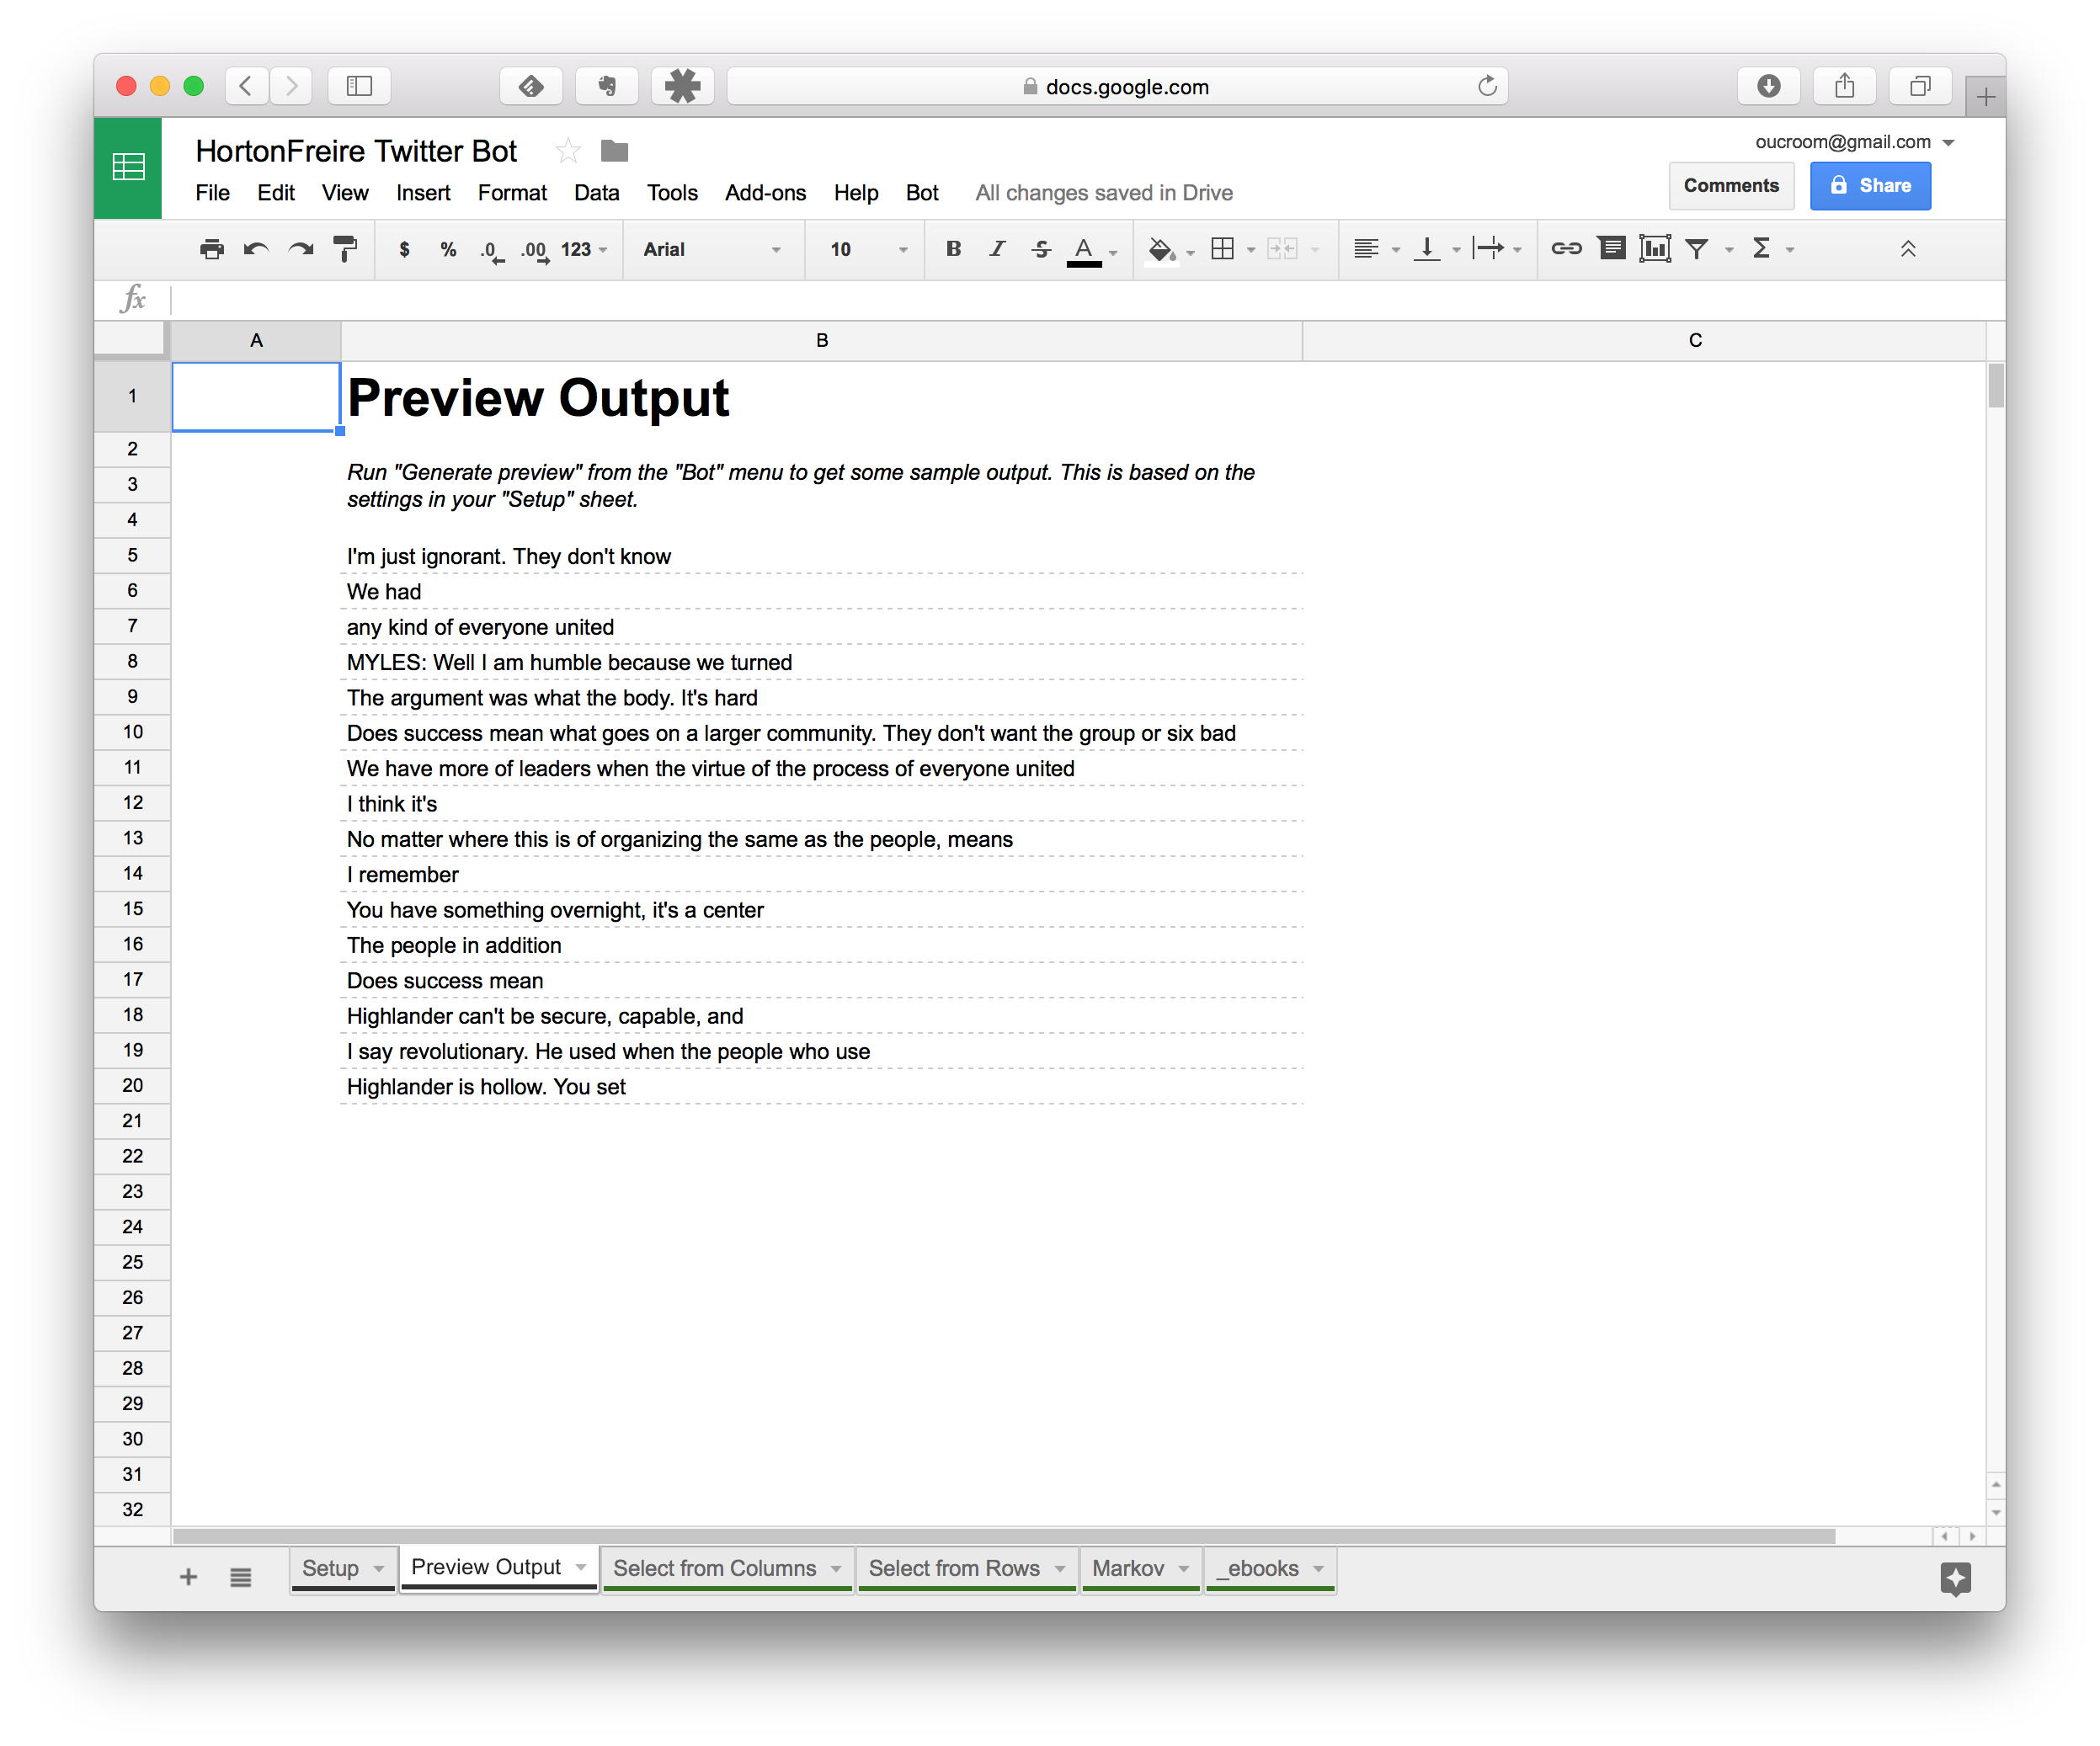Open the browser downloads icon
The height and width of the screenshot is (1746, 2100).
[x=1768, y=86]
